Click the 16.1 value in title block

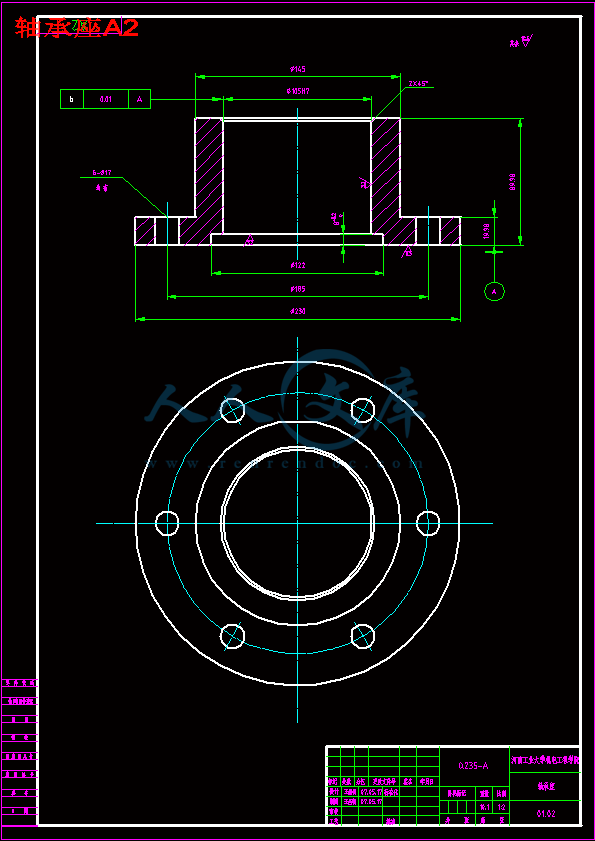tap(484, 807)
